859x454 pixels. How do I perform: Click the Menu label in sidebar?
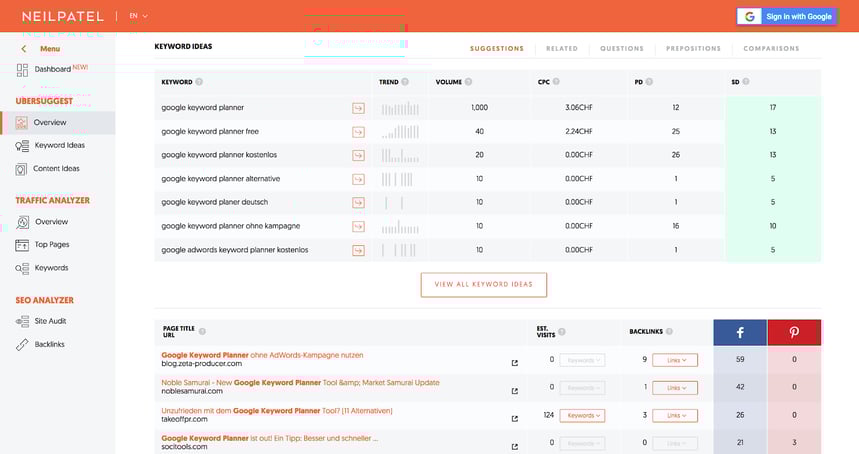pos(50,49)
